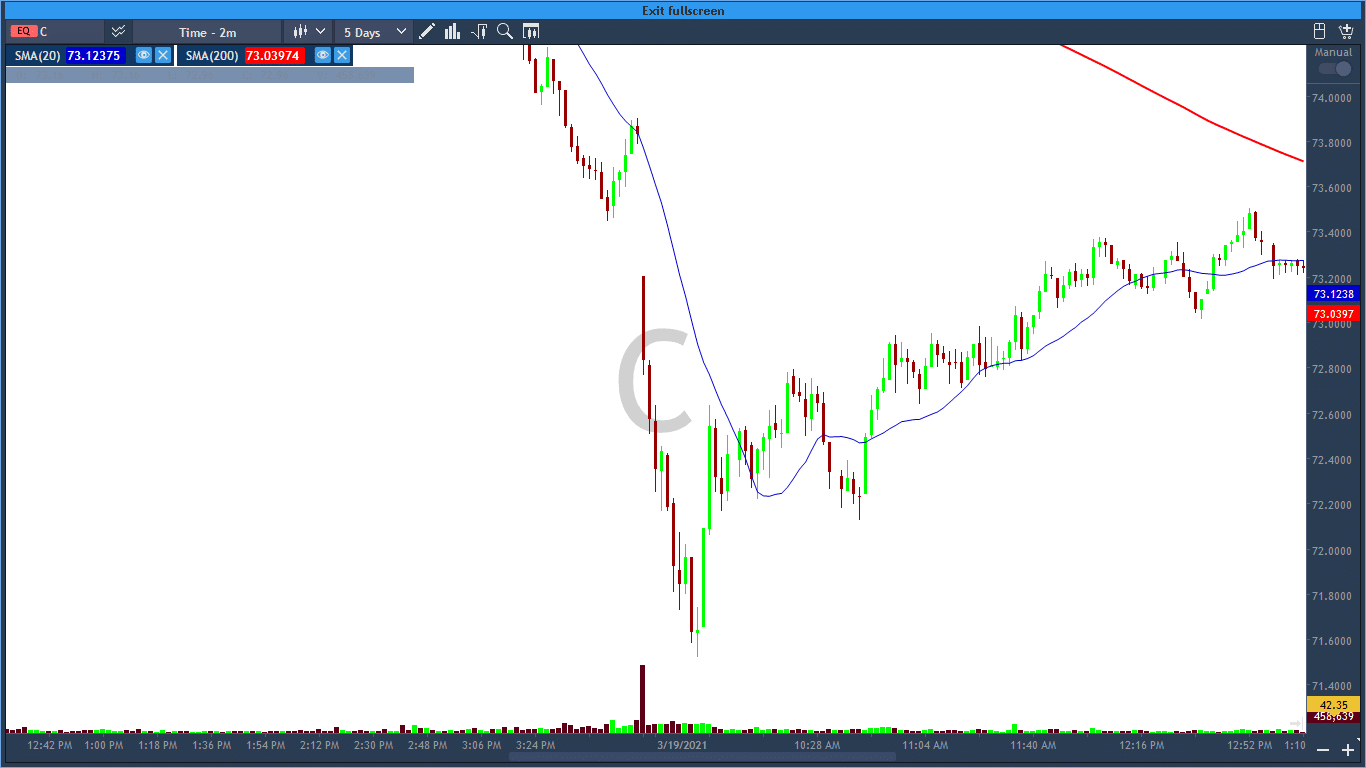Select the pencil drawing tool

point(427,32)
